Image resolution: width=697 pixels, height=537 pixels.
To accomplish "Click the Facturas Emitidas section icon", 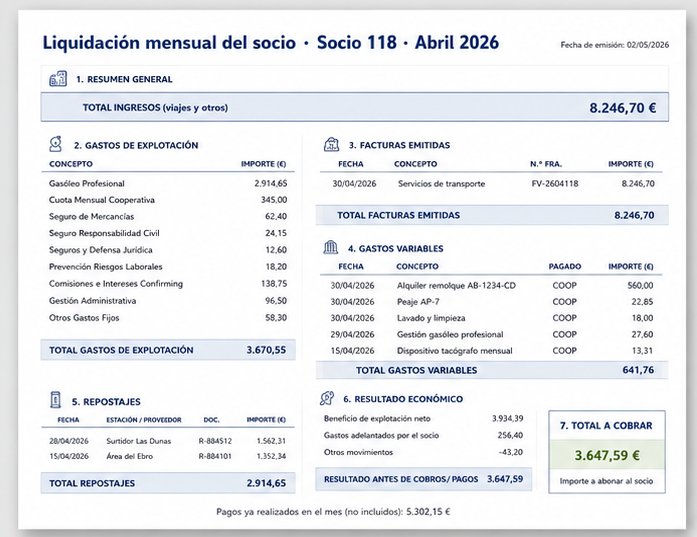I will (x=331, y=144).
